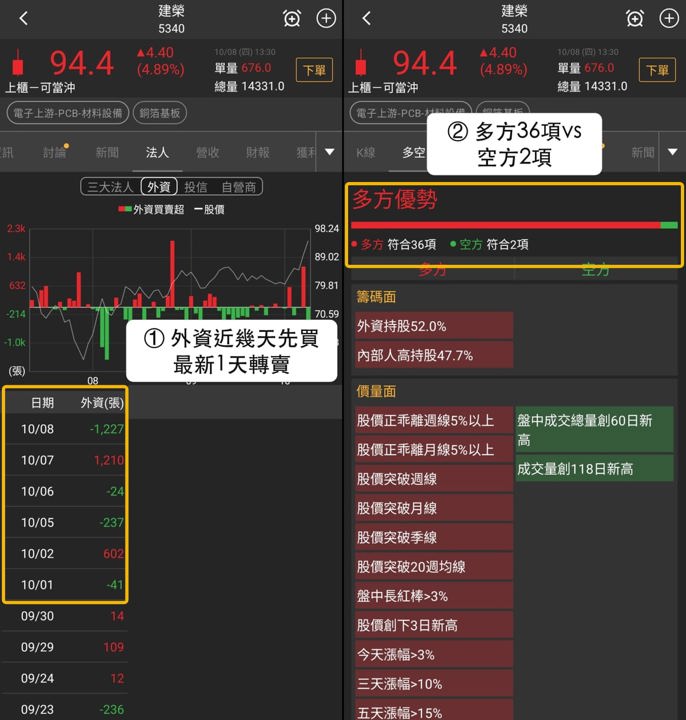Open 三天漲幅>10% indicator
This screenshot has height=720, width=686.
tap(433, 684)
